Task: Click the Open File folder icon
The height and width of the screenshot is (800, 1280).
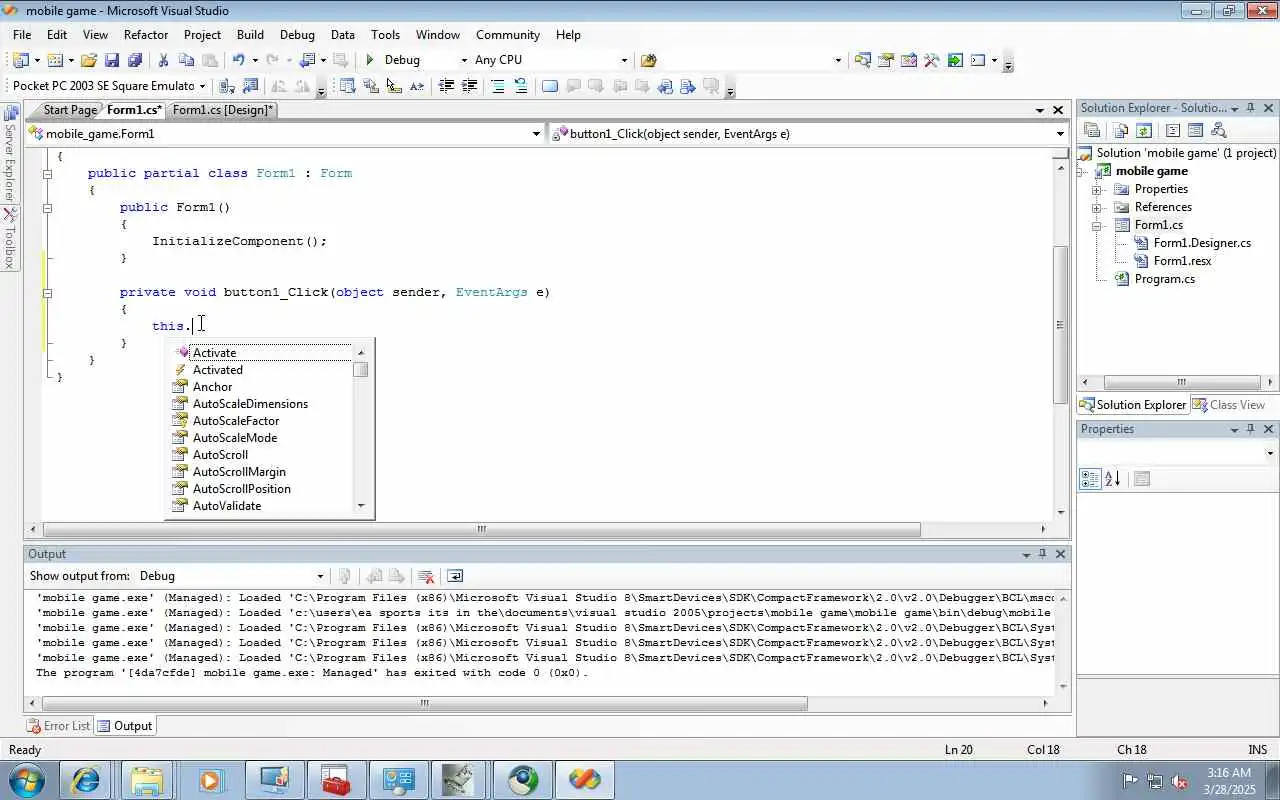Action: 89,60
